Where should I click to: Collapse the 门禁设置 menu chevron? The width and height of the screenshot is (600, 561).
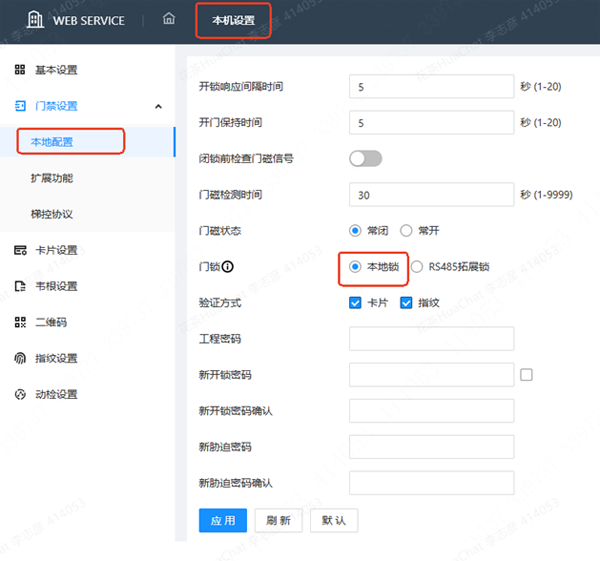(158, 106)
